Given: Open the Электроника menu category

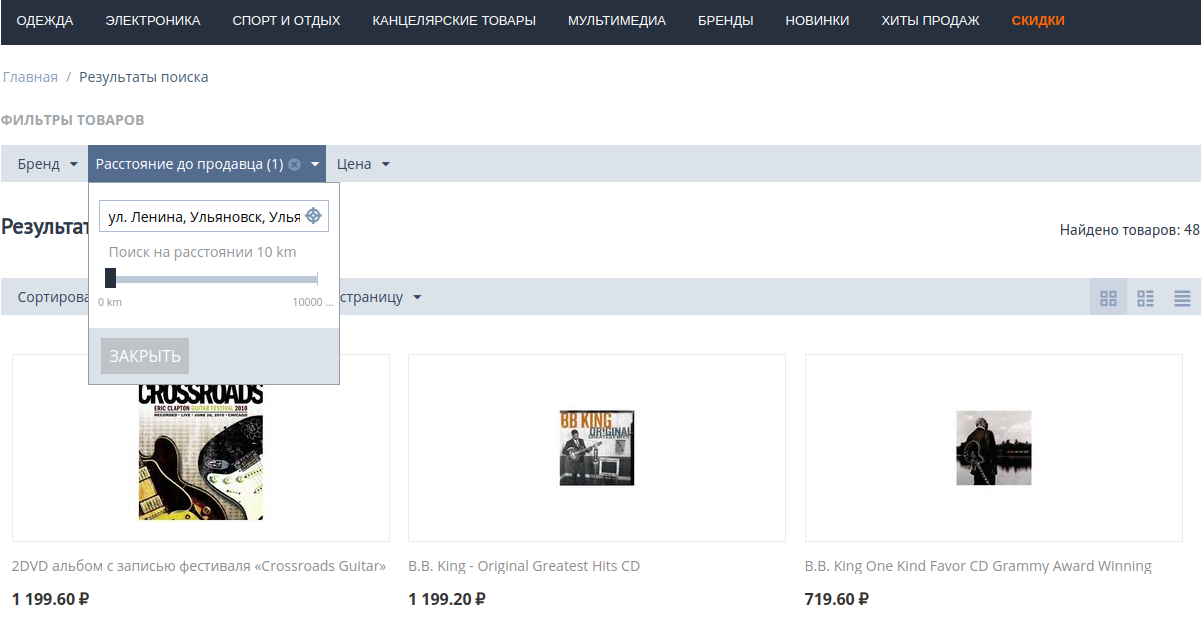Looking at the screenshot, I should [x=152, y=21].
